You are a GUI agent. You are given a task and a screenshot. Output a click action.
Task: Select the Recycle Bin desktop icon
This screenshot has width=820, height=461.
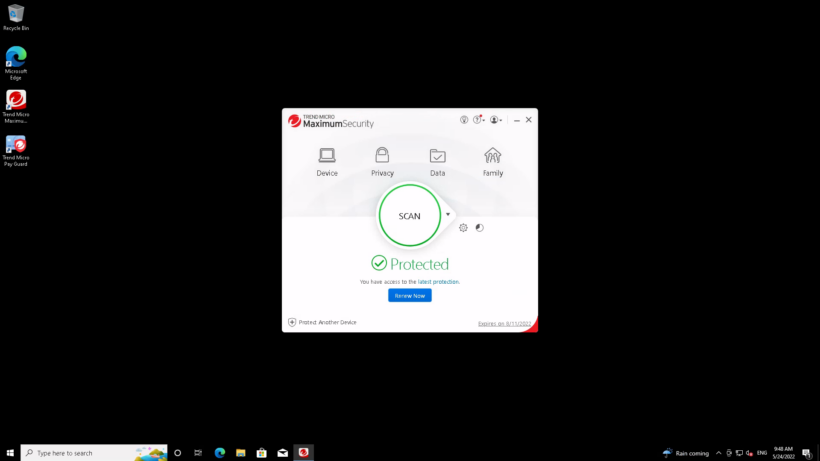pos(16,17)
